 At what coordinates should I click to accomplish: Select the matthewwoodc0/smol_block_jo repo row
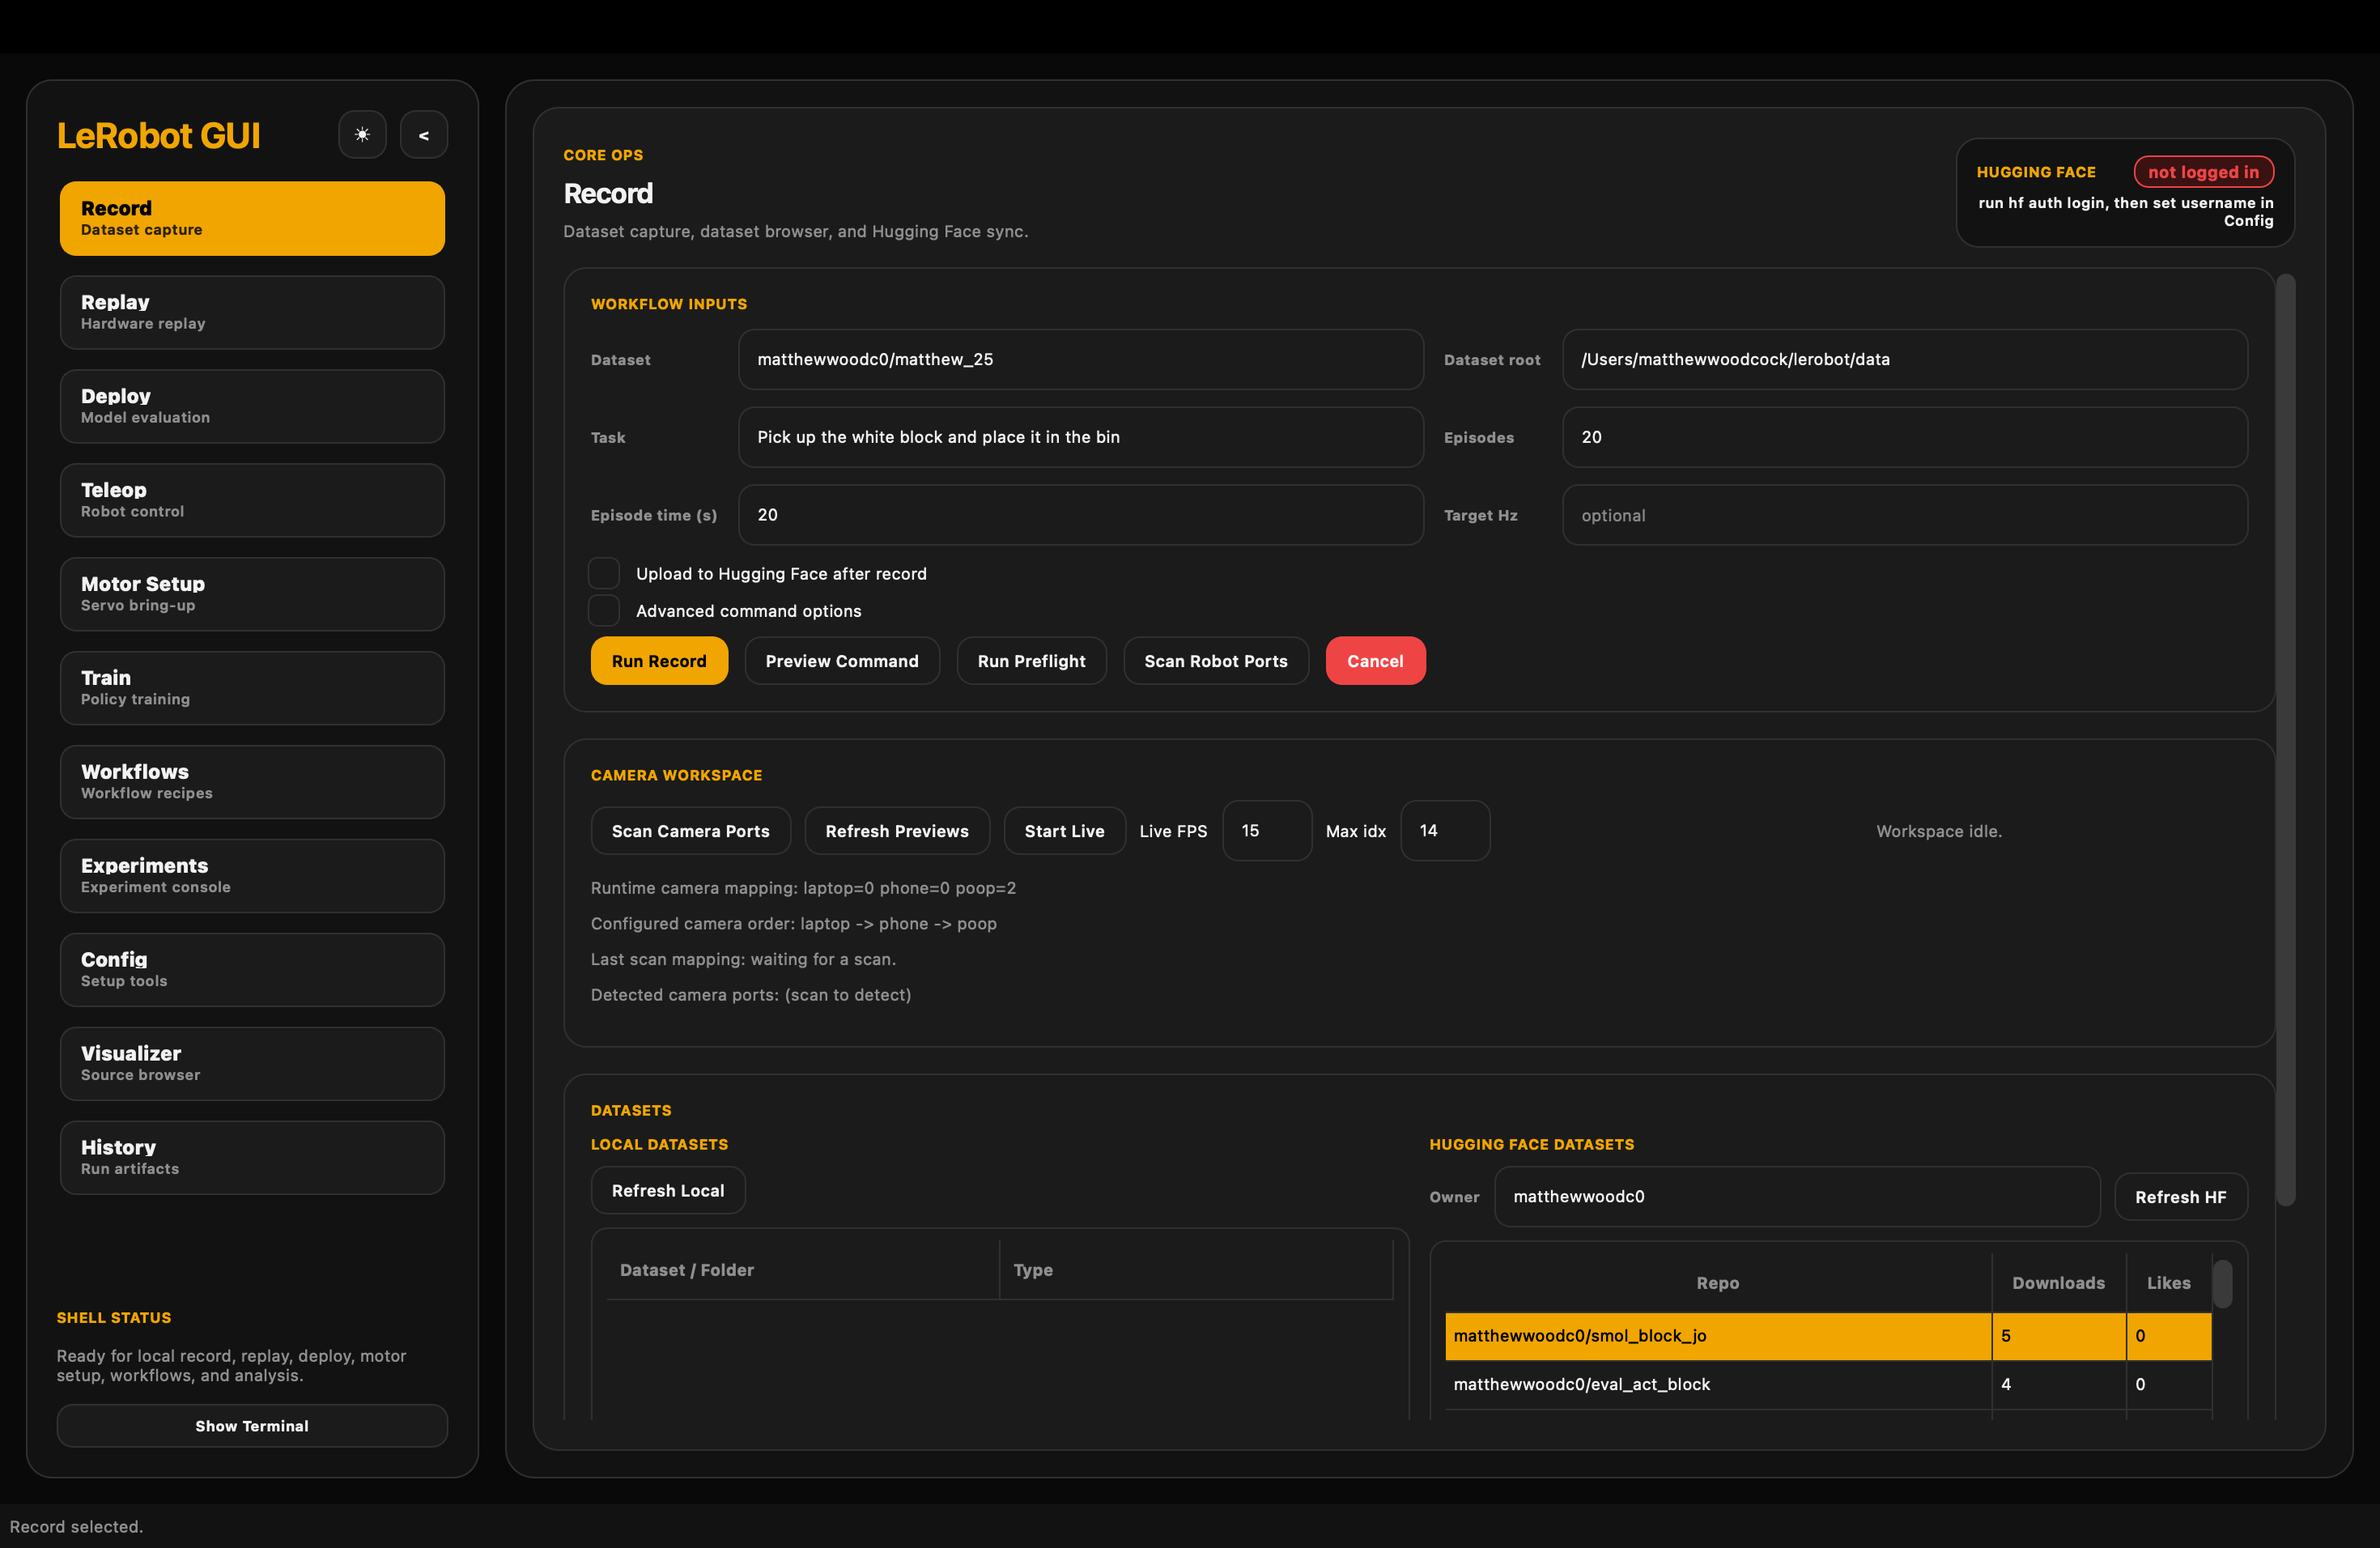click(x=1828, y=1336)
